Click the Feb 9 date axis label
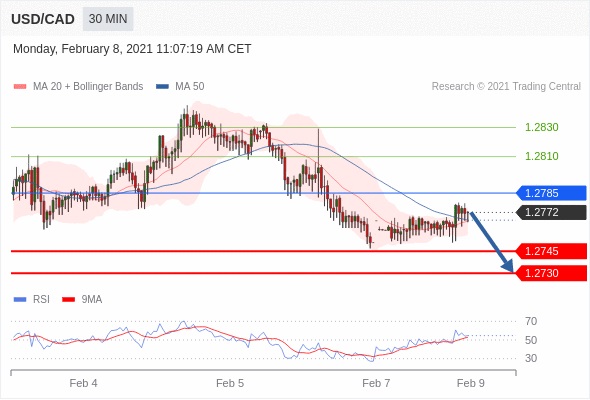The width and height of the screenshot is (590, 400). 471,383
